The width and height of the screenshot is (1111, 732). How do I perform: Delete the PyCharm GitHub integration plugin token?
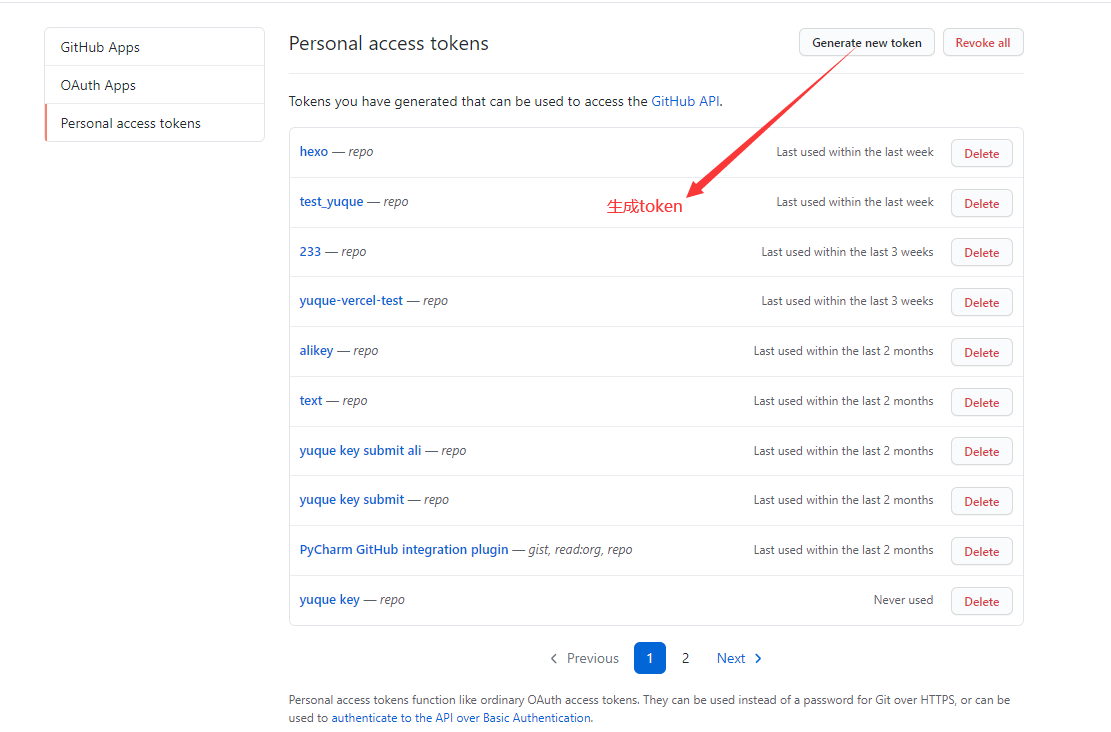point(981,551)
